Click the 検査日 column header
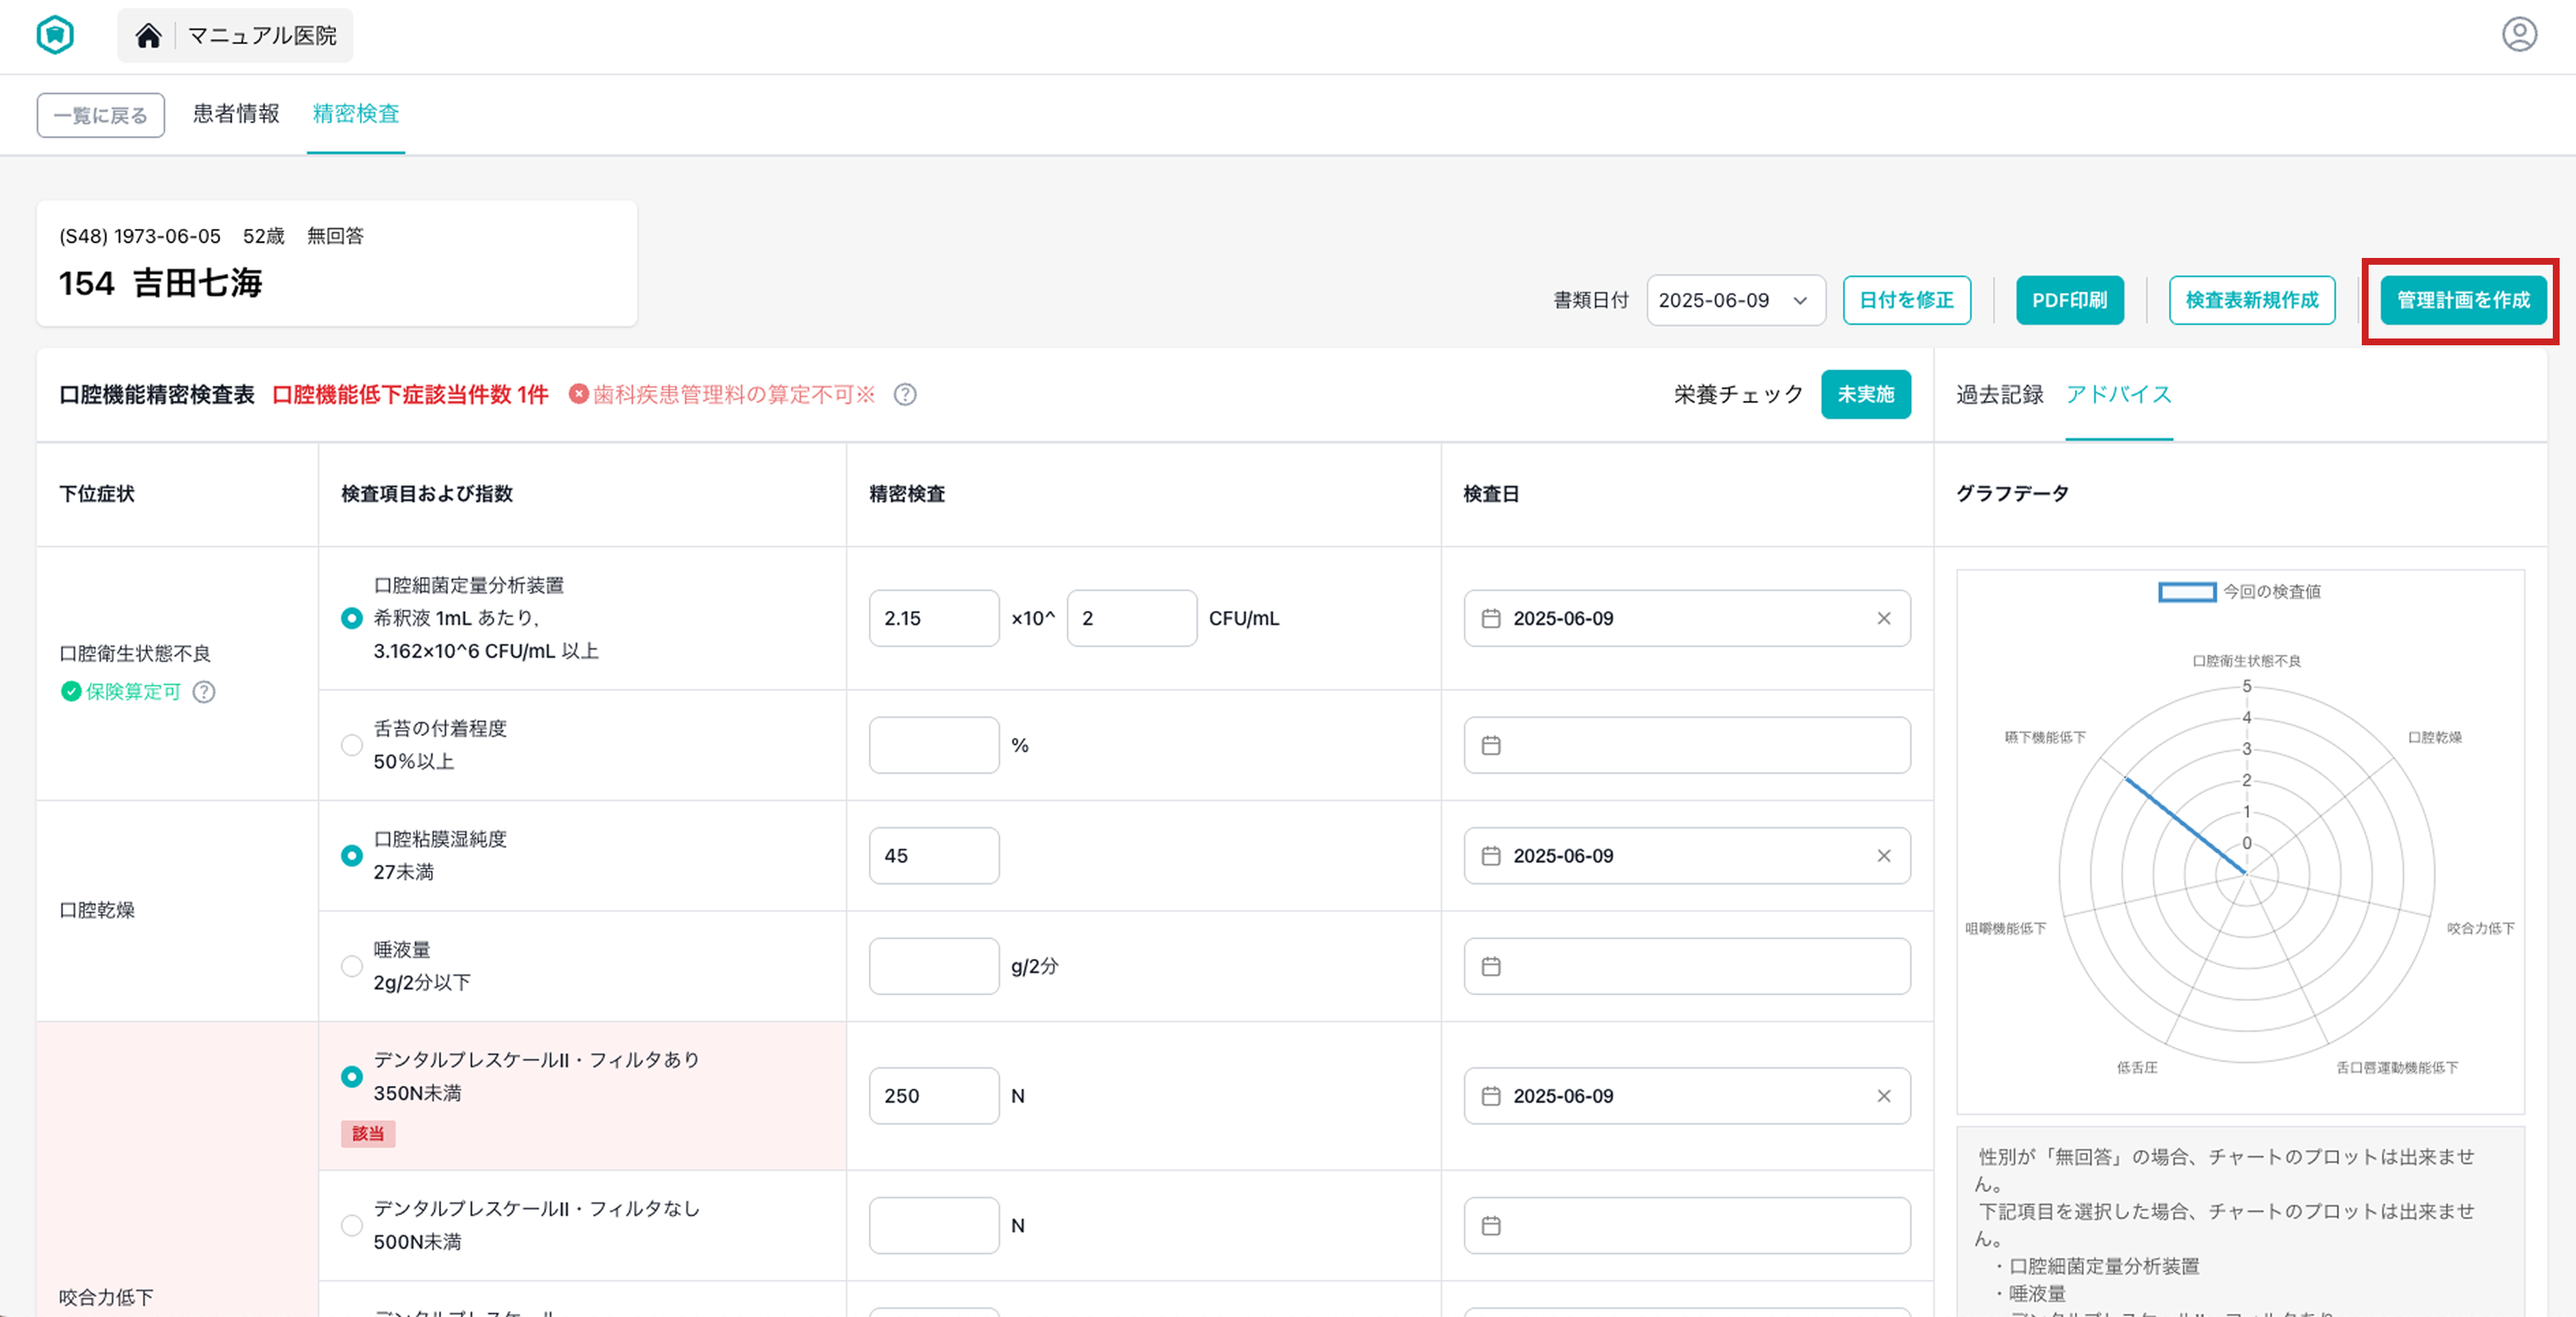This screenshot has width=2576, height=1317. click(1491, 494)
